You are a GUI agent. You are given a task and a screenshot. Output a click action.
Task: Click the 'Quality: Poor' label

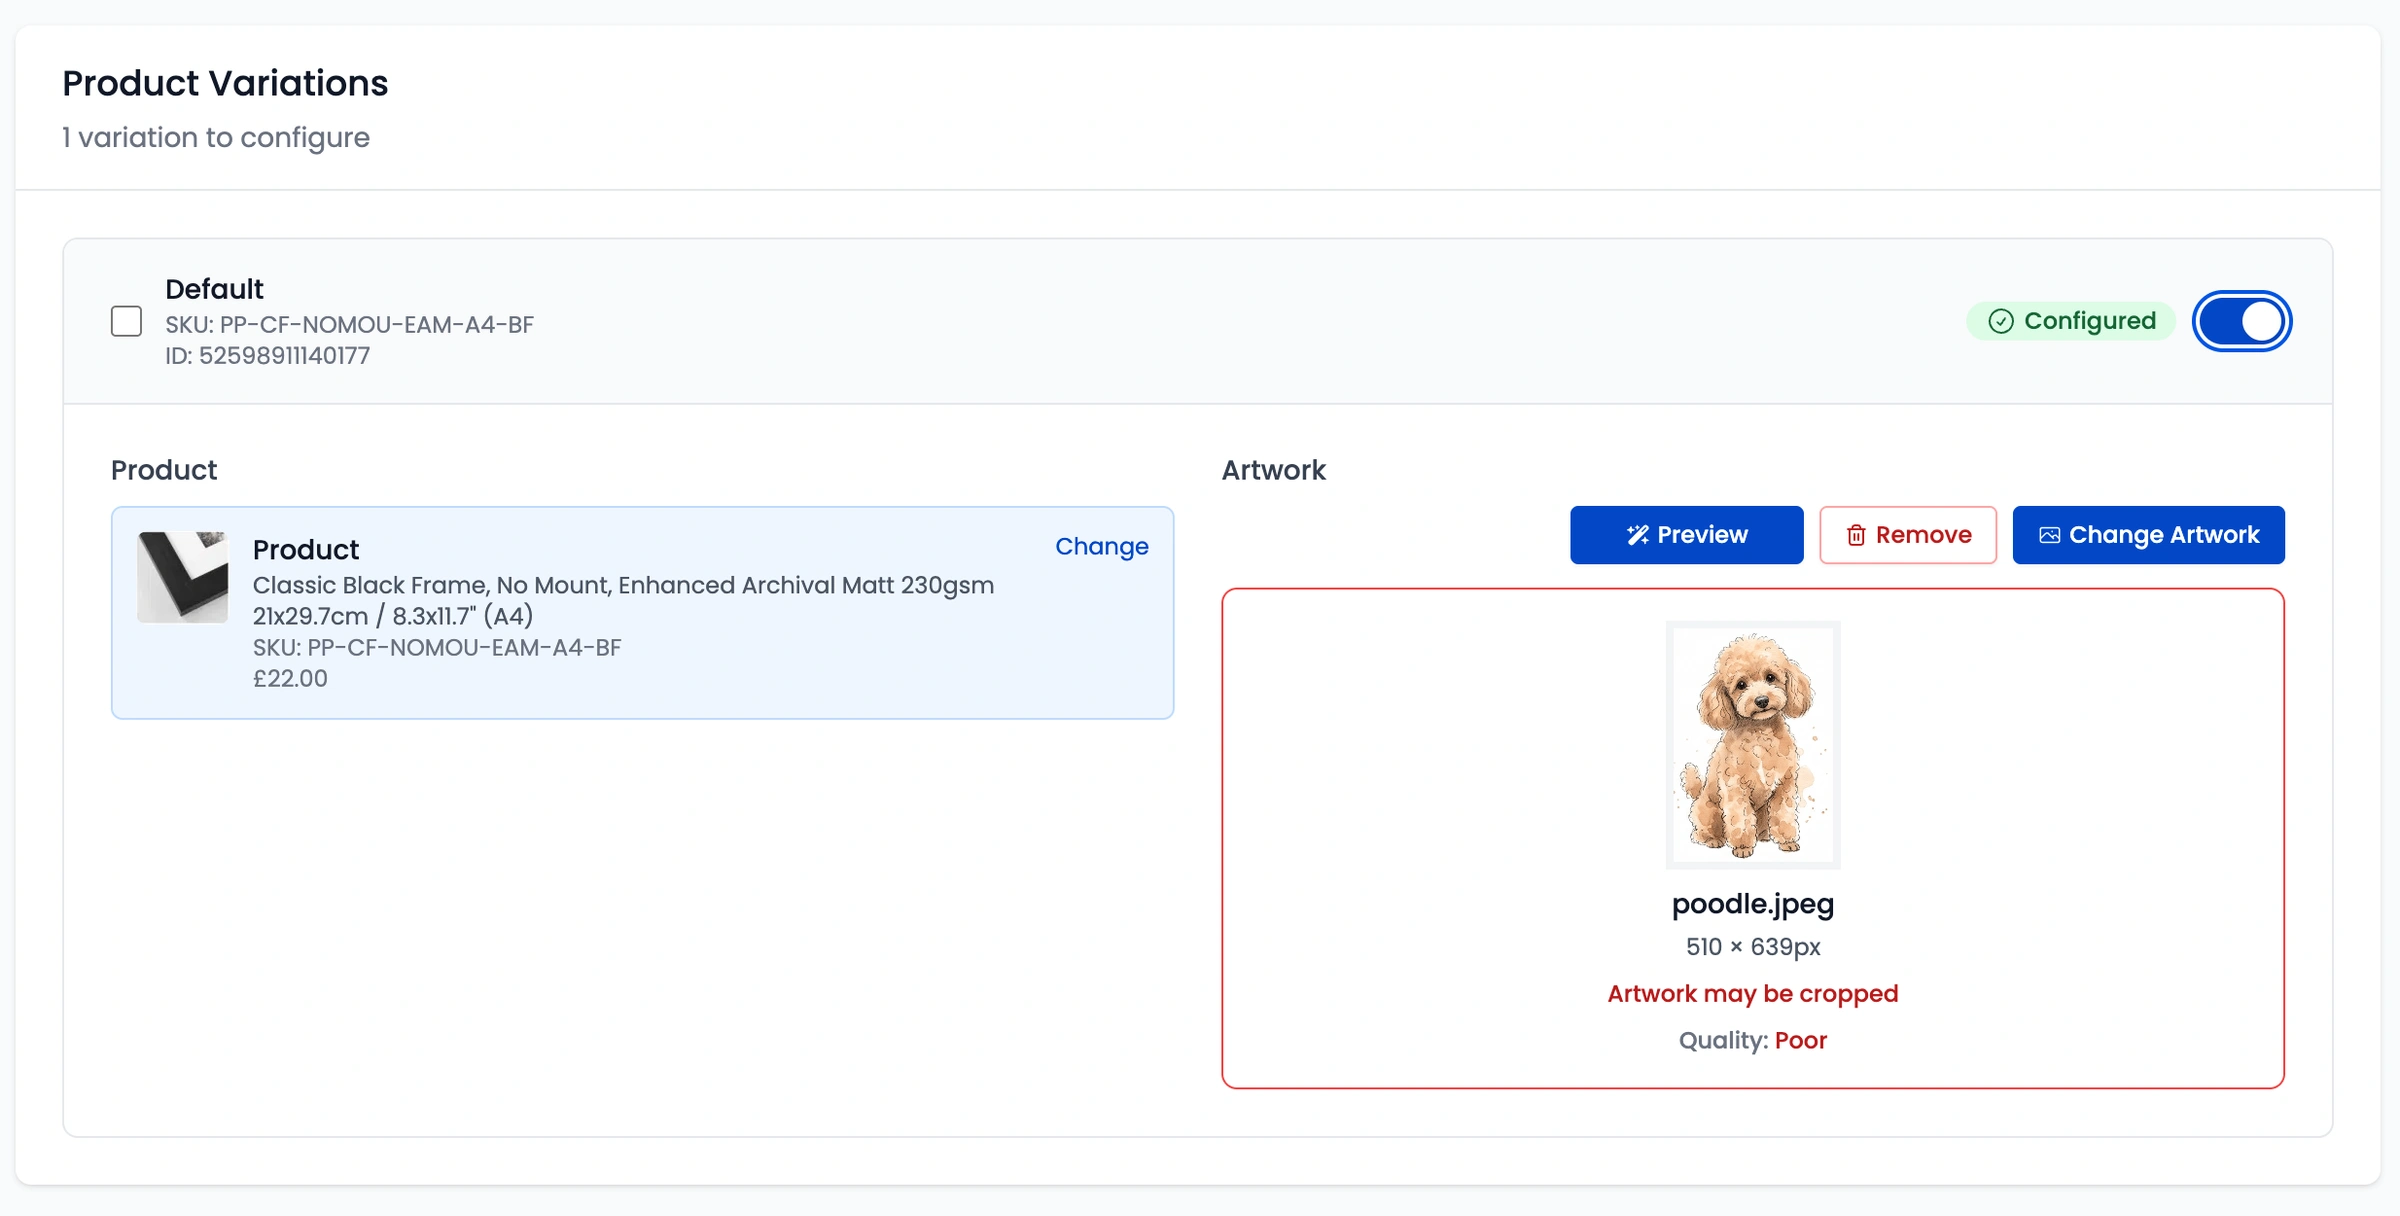click(x=1753, y=1041)
